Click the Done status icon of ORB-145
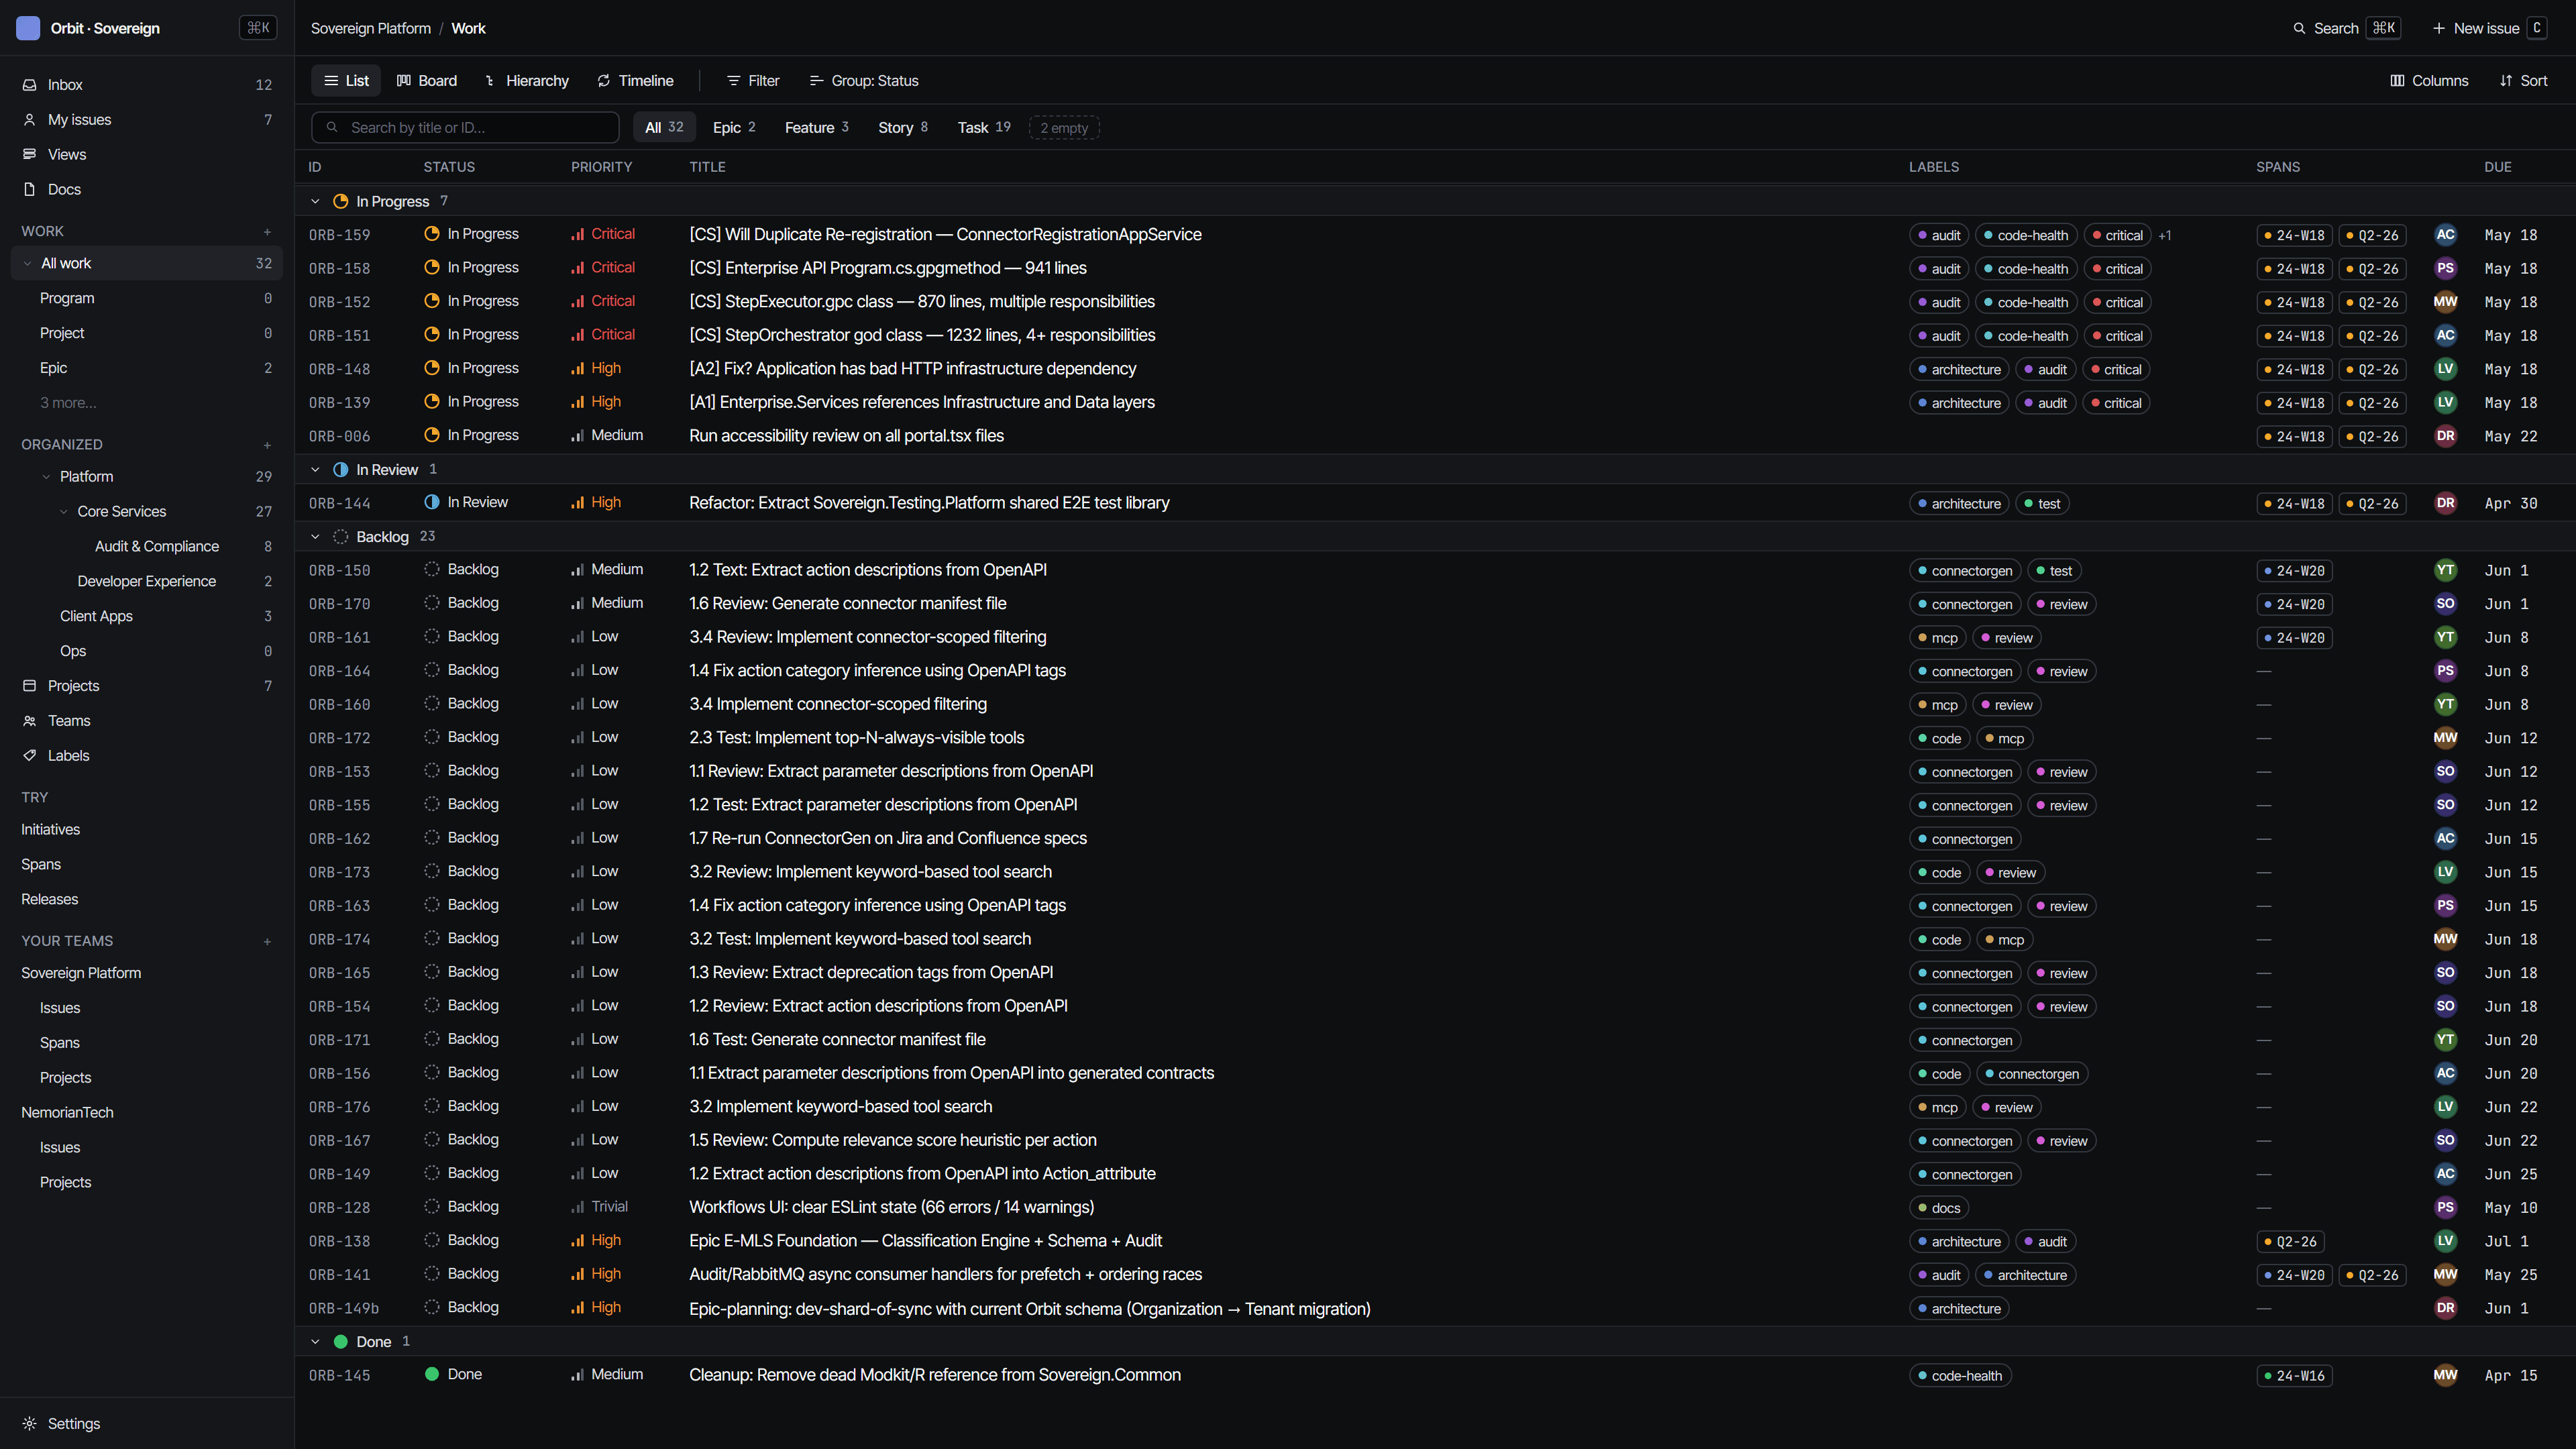The image size is (2576, 1449). tap(432, 1374)
